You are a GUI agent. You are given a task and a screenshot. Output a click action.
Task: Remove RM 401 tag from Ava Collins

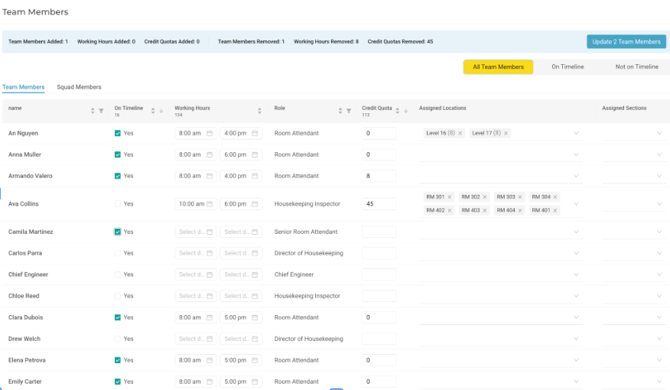click(555, 210)
